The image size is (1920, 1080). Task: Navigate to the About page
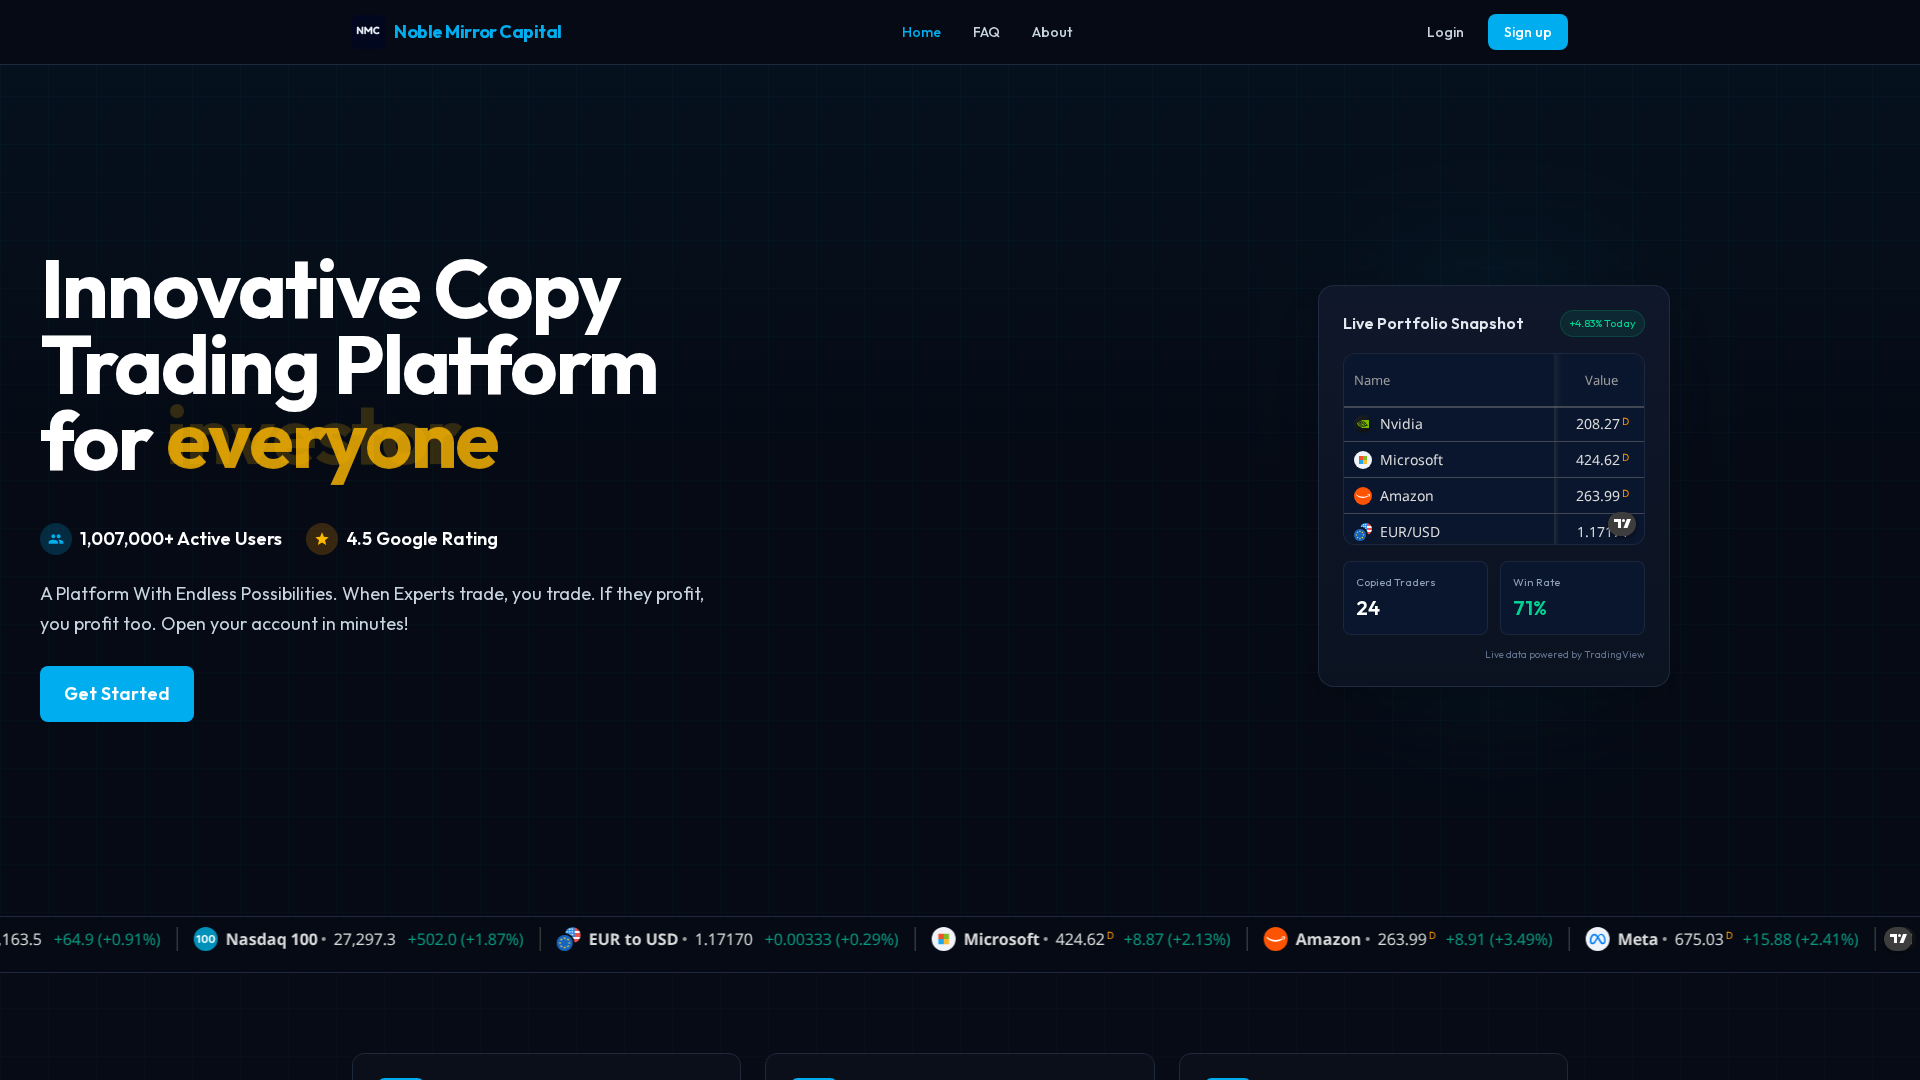[x=1052, y=32]
